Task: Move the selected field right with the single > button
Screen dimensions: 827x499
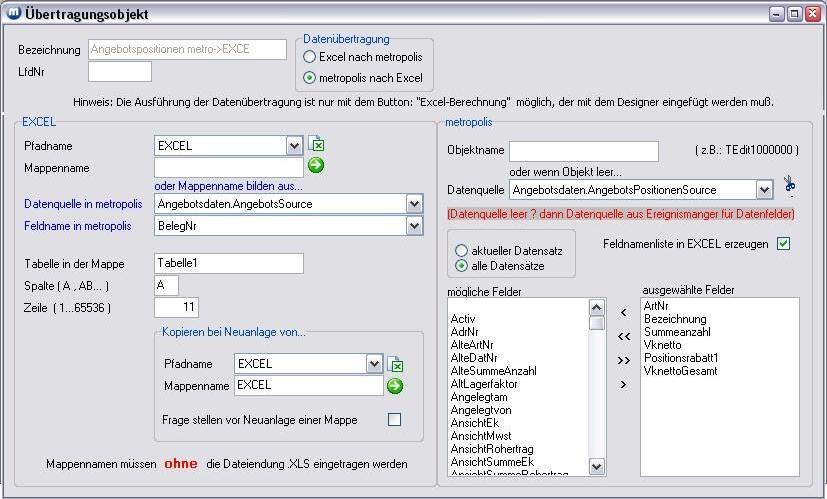Action: (623, 384)
